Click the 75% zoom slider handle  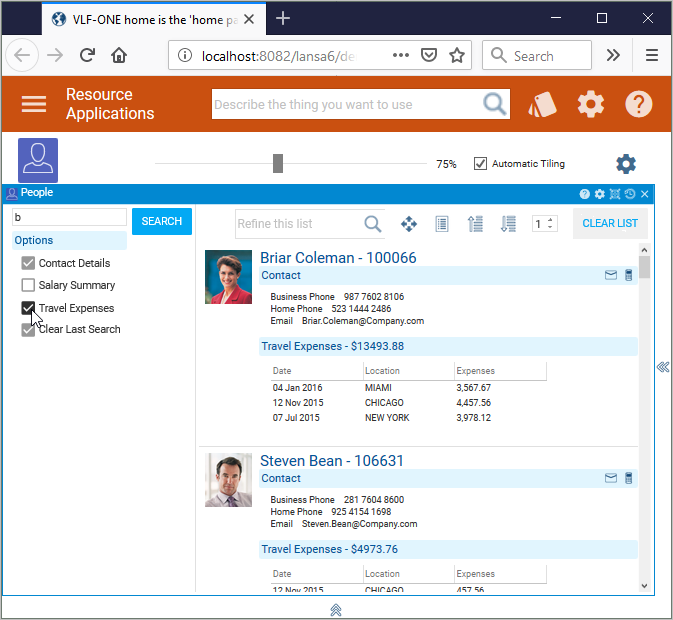(278, 164)
